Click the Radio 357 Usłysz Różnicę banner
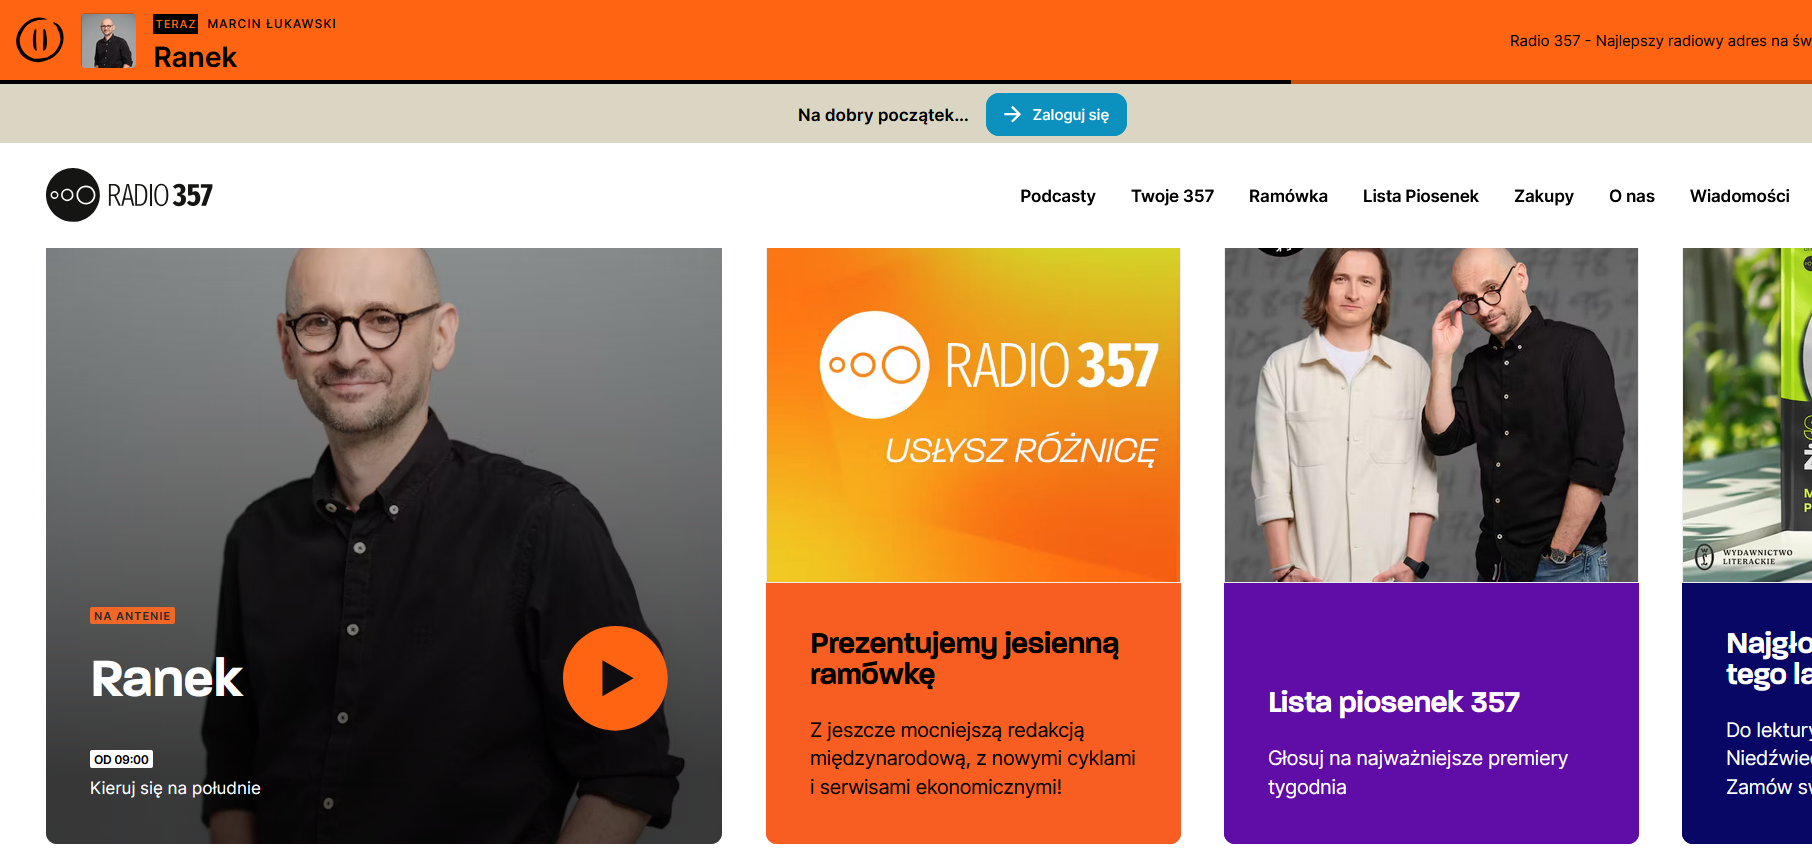1812x856 pixels. click(973, 415)
